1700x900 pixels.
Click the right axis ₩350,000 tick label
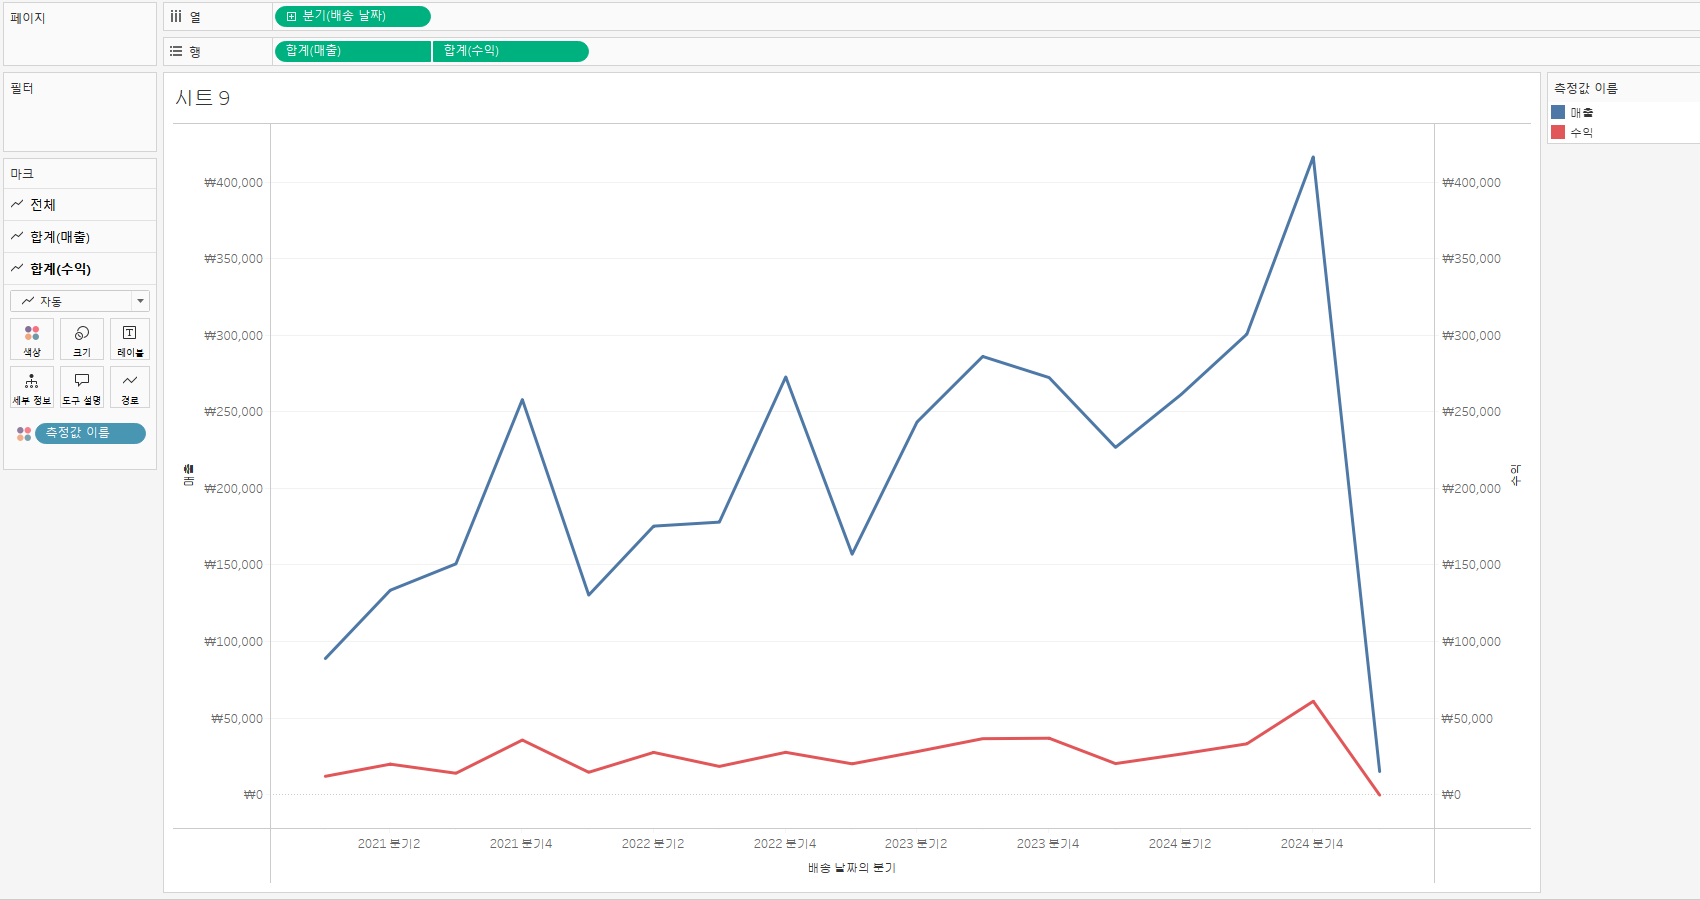tap(1471, 259)
